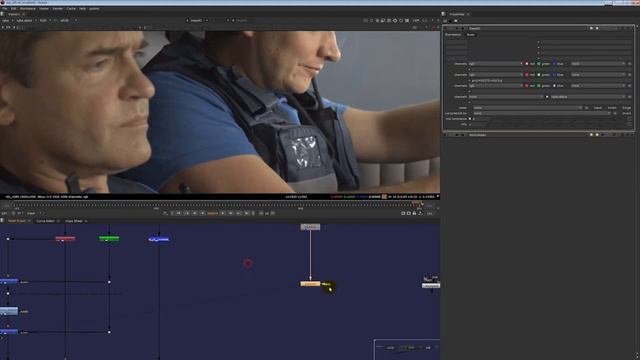The height and width of the screenshot is (360, 640).
Task: Open the unpremult by dropdown
Action: tap(542, 113)
